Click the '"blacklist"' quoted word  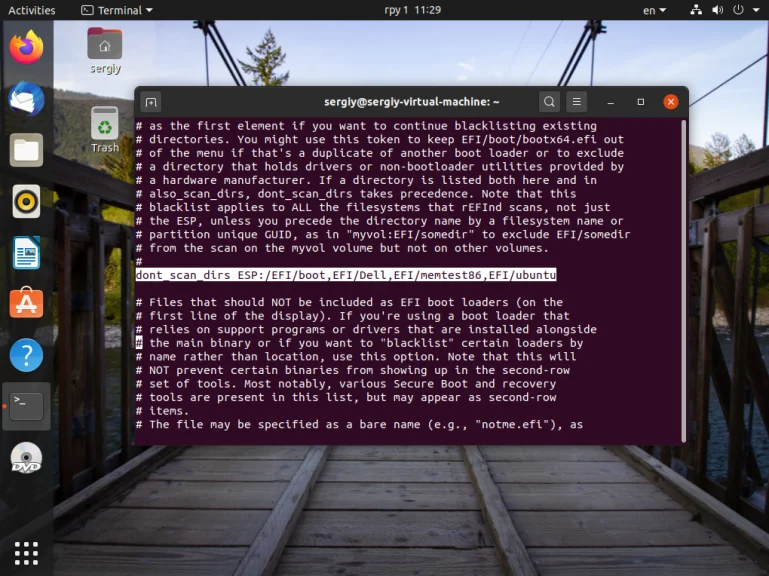(417, 343)
